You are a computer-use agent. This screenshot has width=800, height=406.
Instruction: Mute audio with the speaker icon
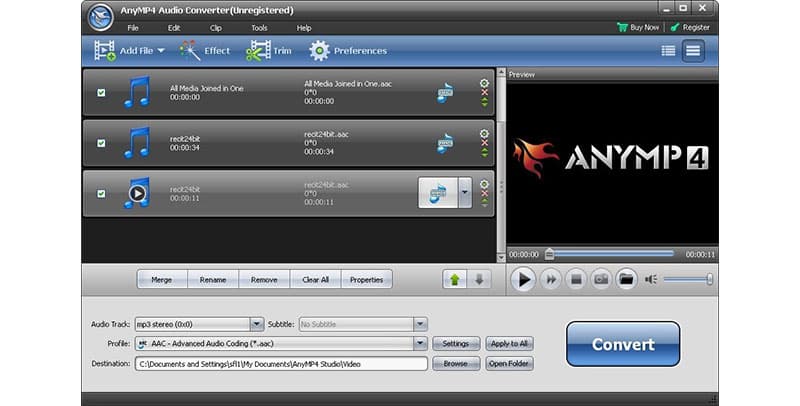[x=651, y=280]
